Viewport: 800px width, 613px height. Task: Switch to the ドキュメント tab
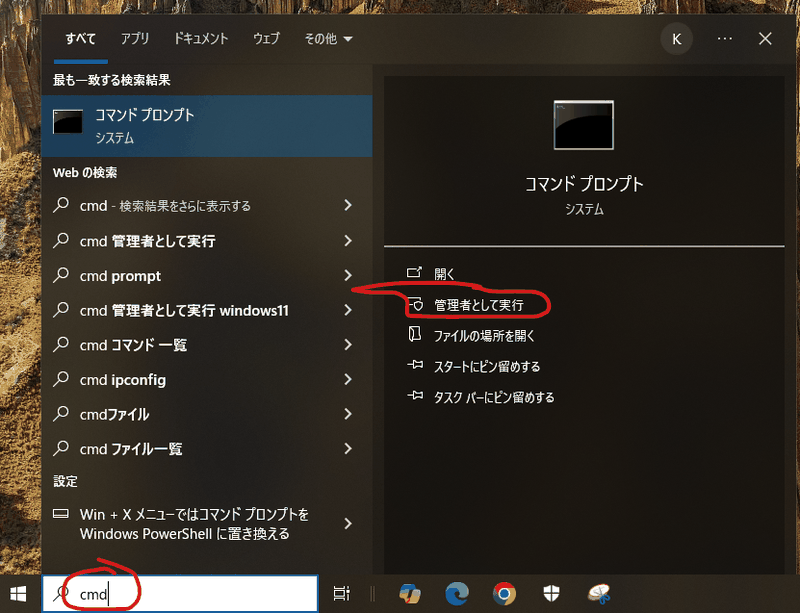point(201,39)
